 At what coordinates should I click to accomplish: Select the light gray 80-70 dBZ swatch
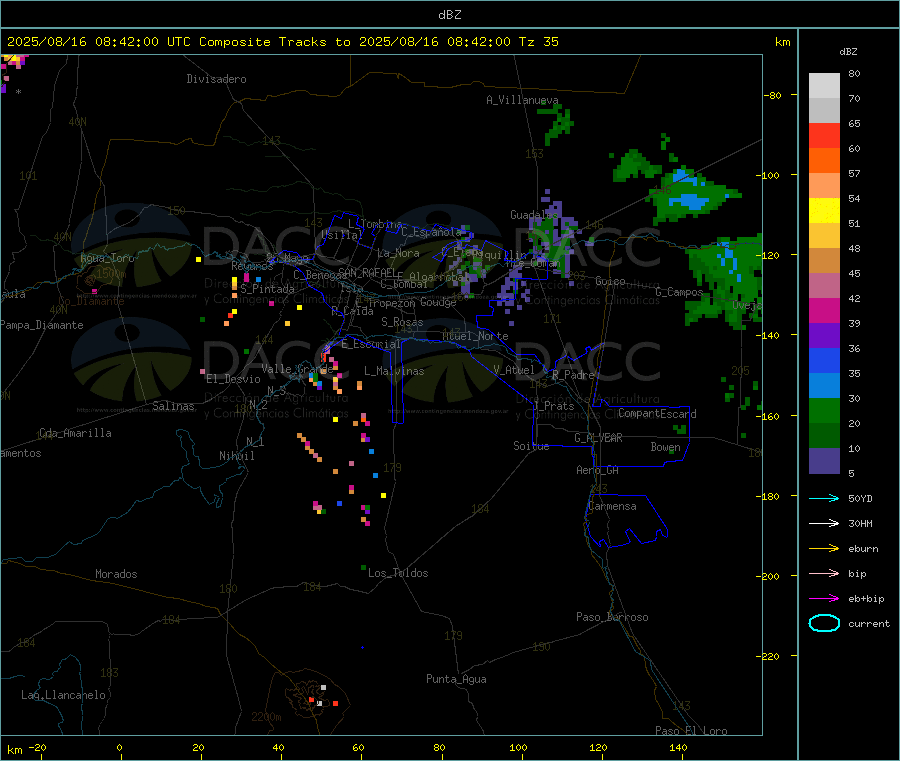pyautogui.click(x=824, y=86)
